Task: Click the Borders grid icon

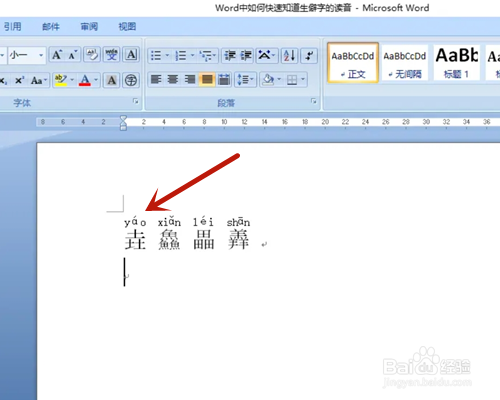Action: 292,80
